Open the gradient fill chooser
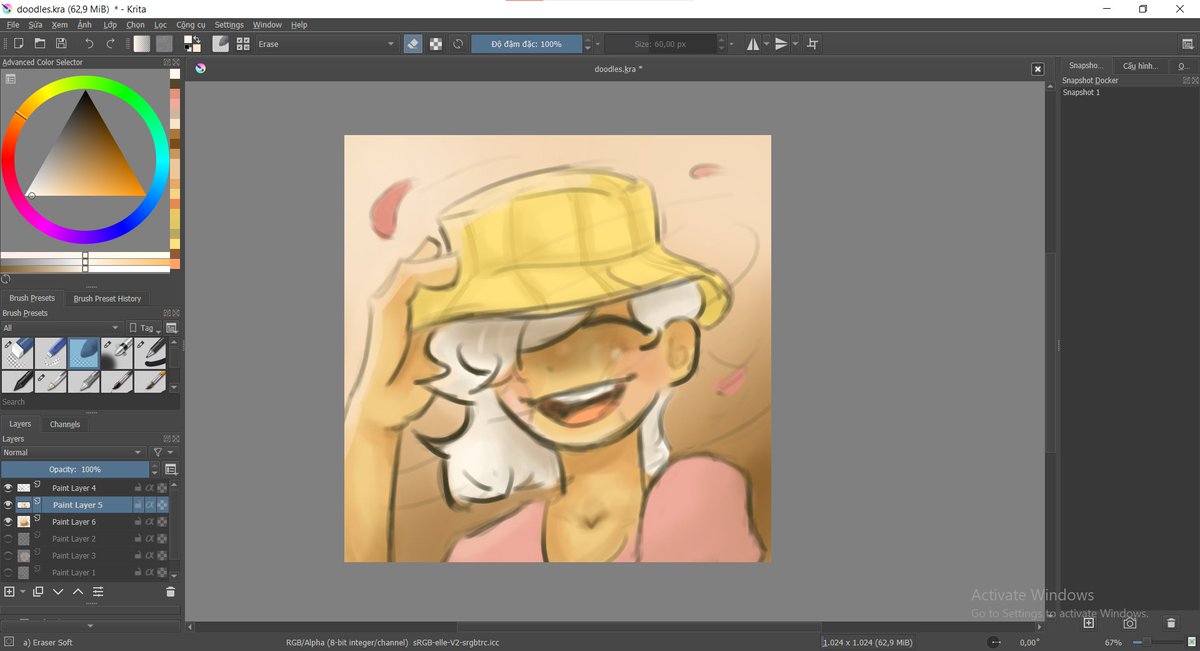The image size is (1200, 651). (x=142, y=44)
